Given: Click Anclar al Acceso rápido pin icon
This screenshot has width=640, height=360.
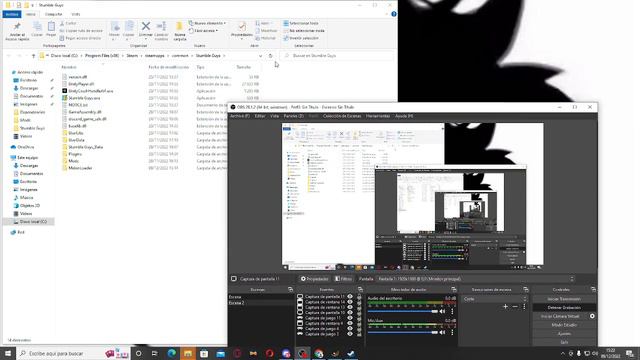Looking at the screenshot, I should point(17,27).
